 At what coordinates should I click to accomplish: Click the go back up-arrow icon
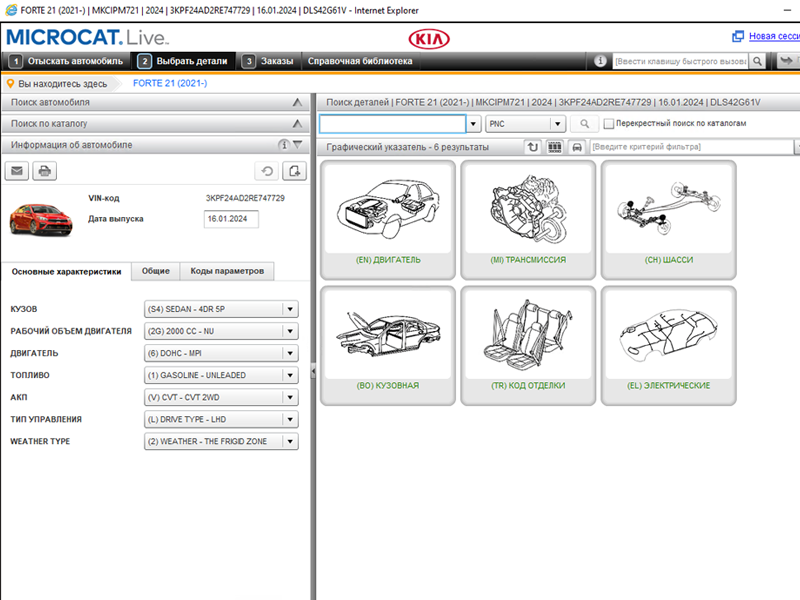pos(533,147)
